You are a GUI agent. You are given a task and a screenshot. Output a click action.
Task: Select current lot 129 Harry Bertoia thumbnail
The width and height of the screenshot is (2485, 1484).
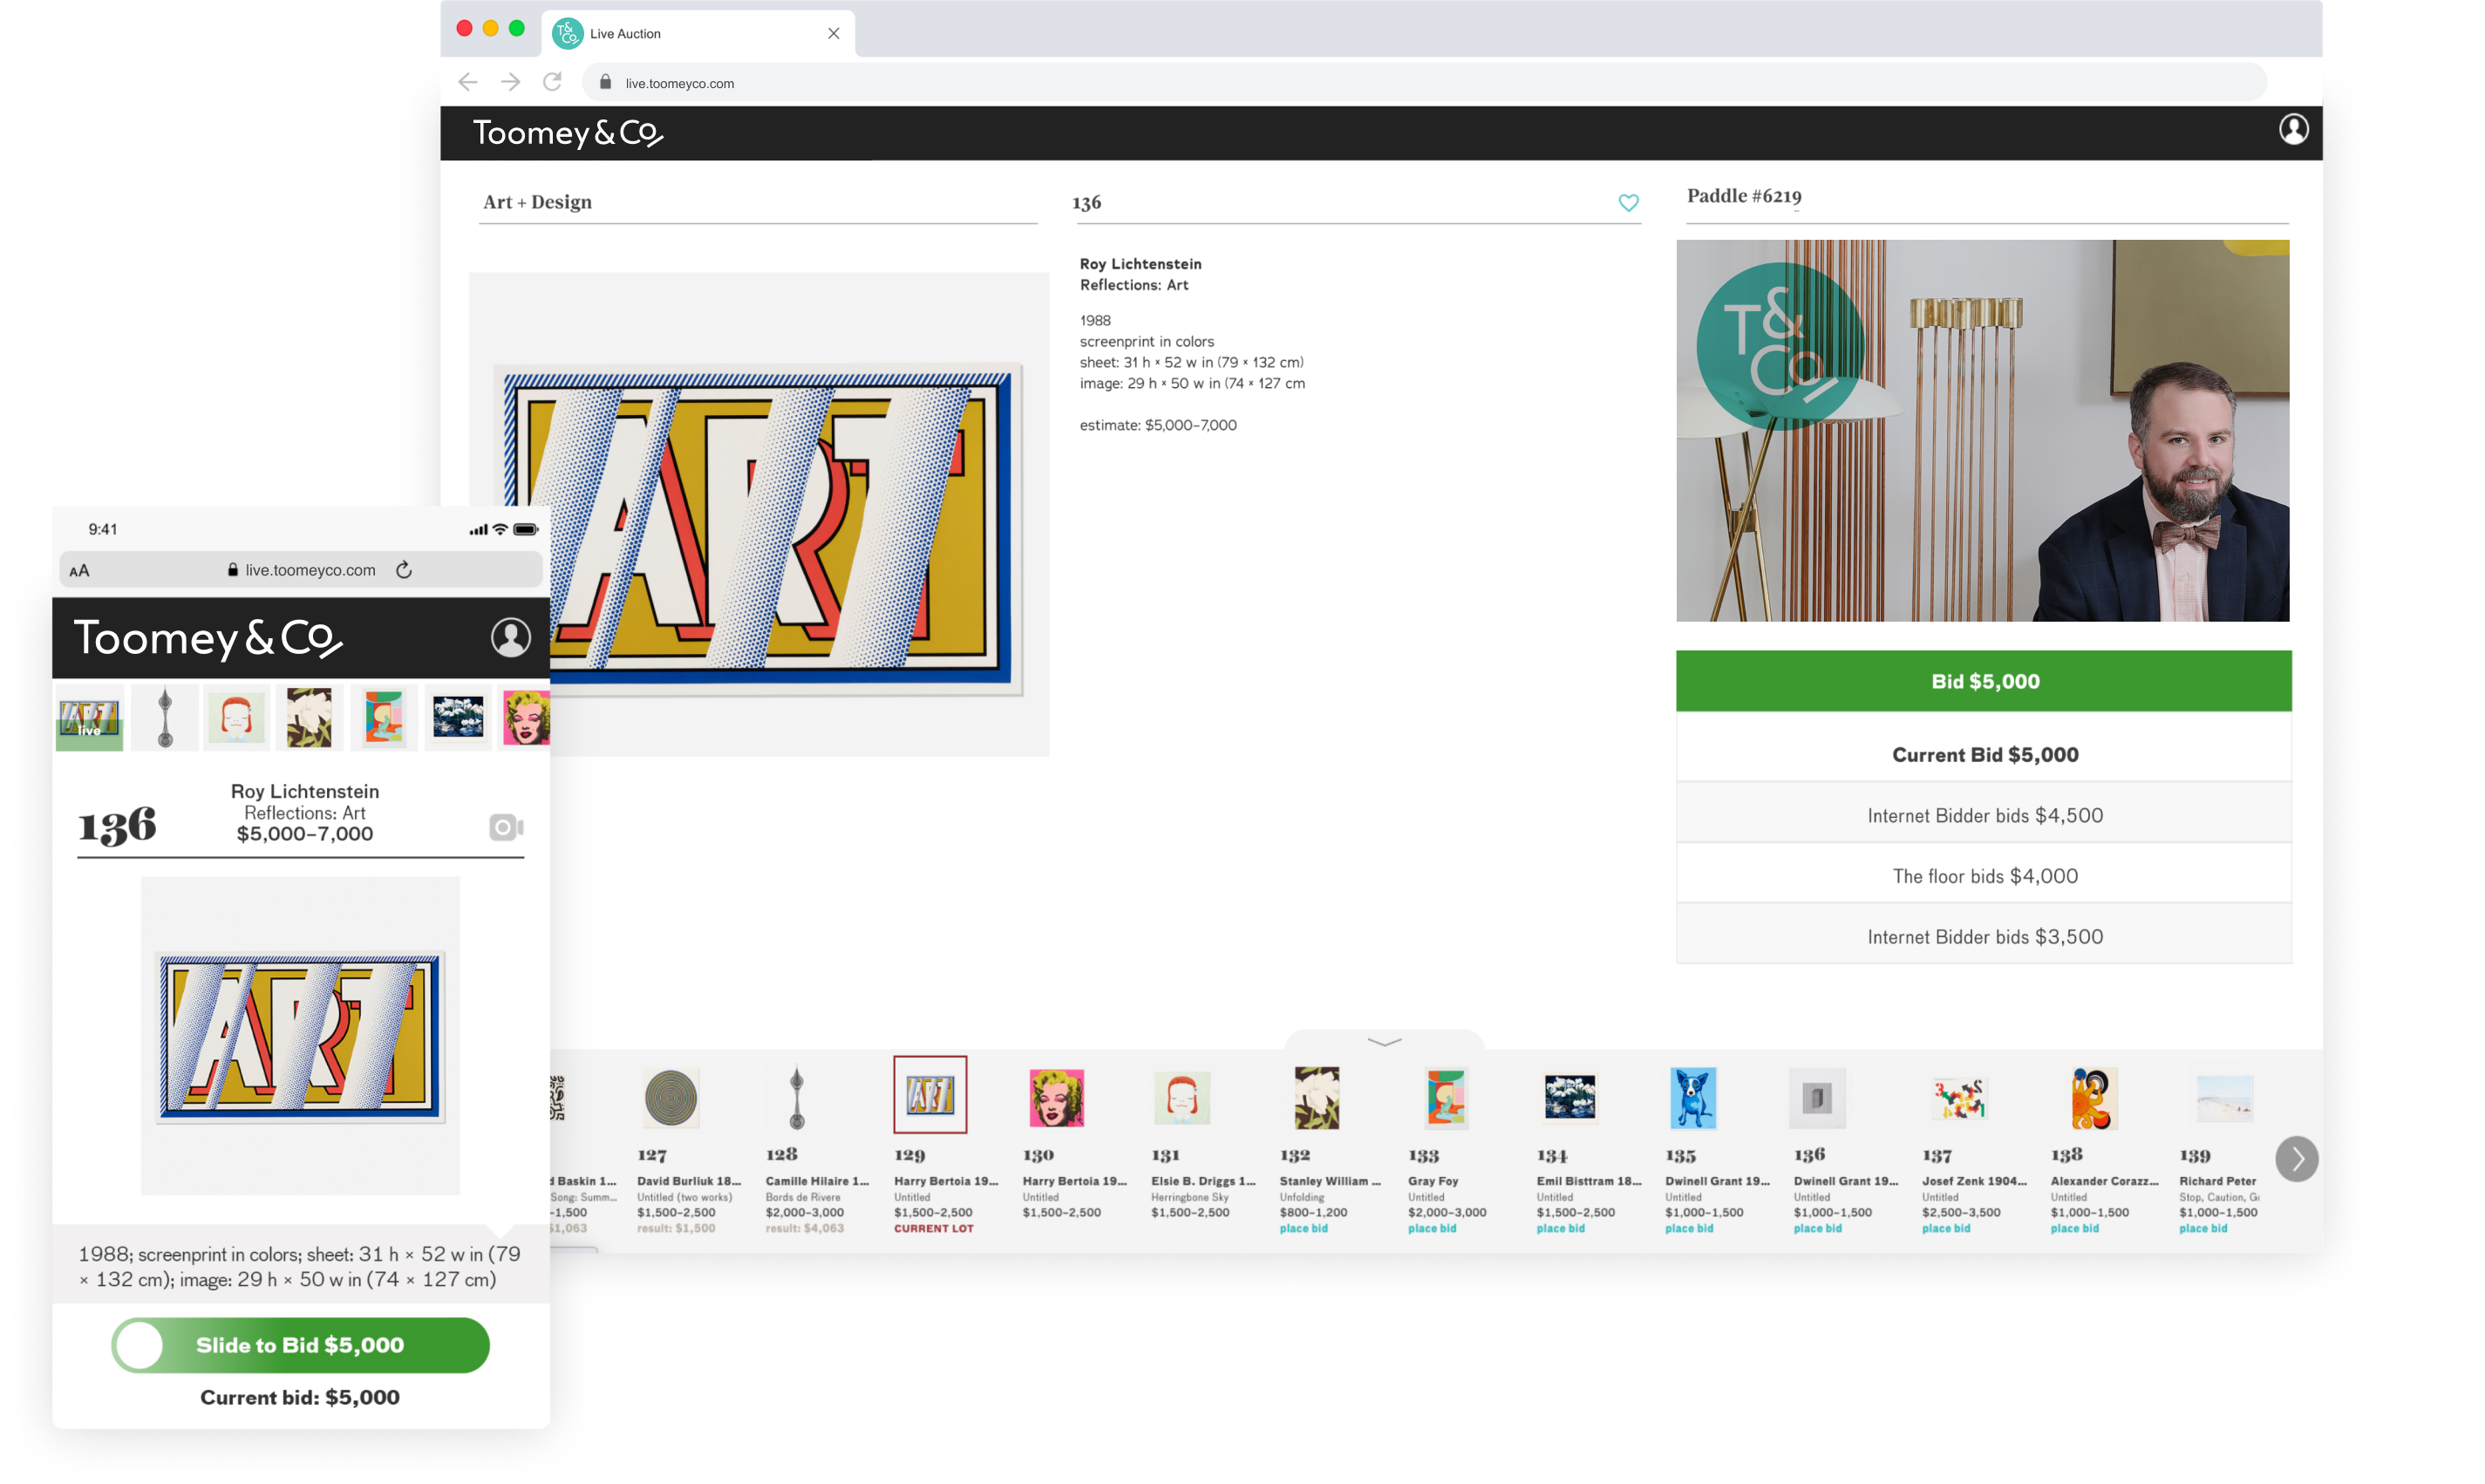click(x=930, y=1095)
